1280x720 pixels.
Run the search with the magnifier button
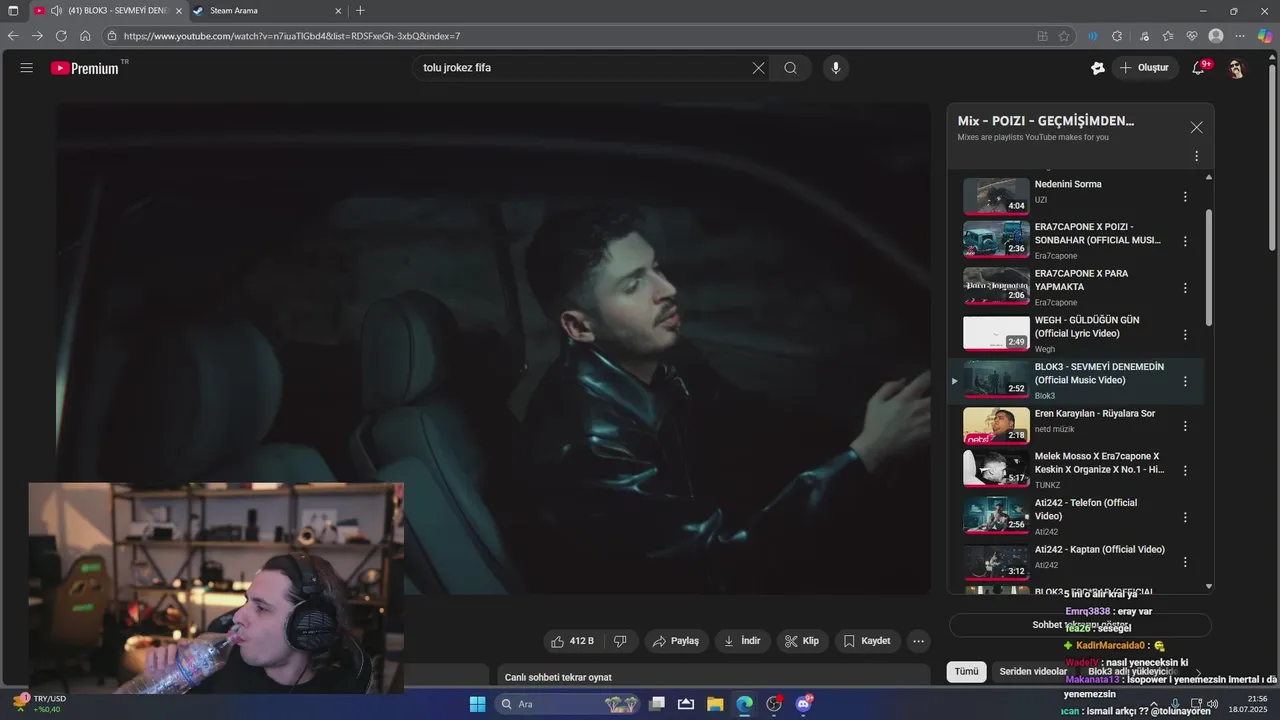tap(790, 68)
